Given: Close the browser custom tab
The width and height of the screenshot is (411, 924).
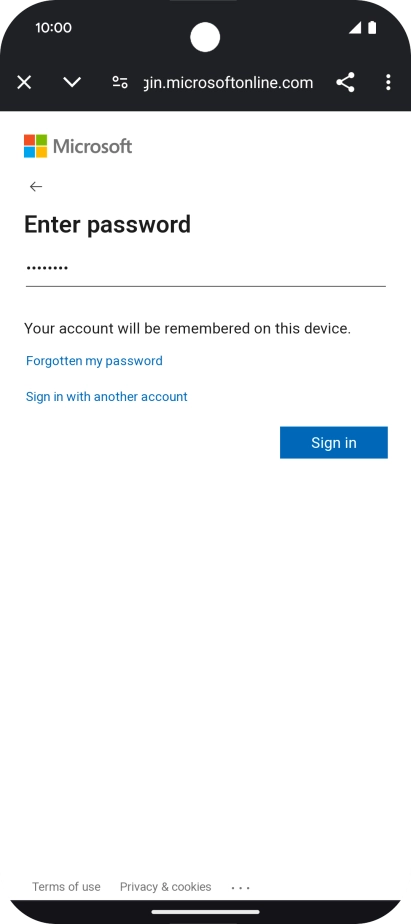Looking at the screenshot, I should (24, 82).
